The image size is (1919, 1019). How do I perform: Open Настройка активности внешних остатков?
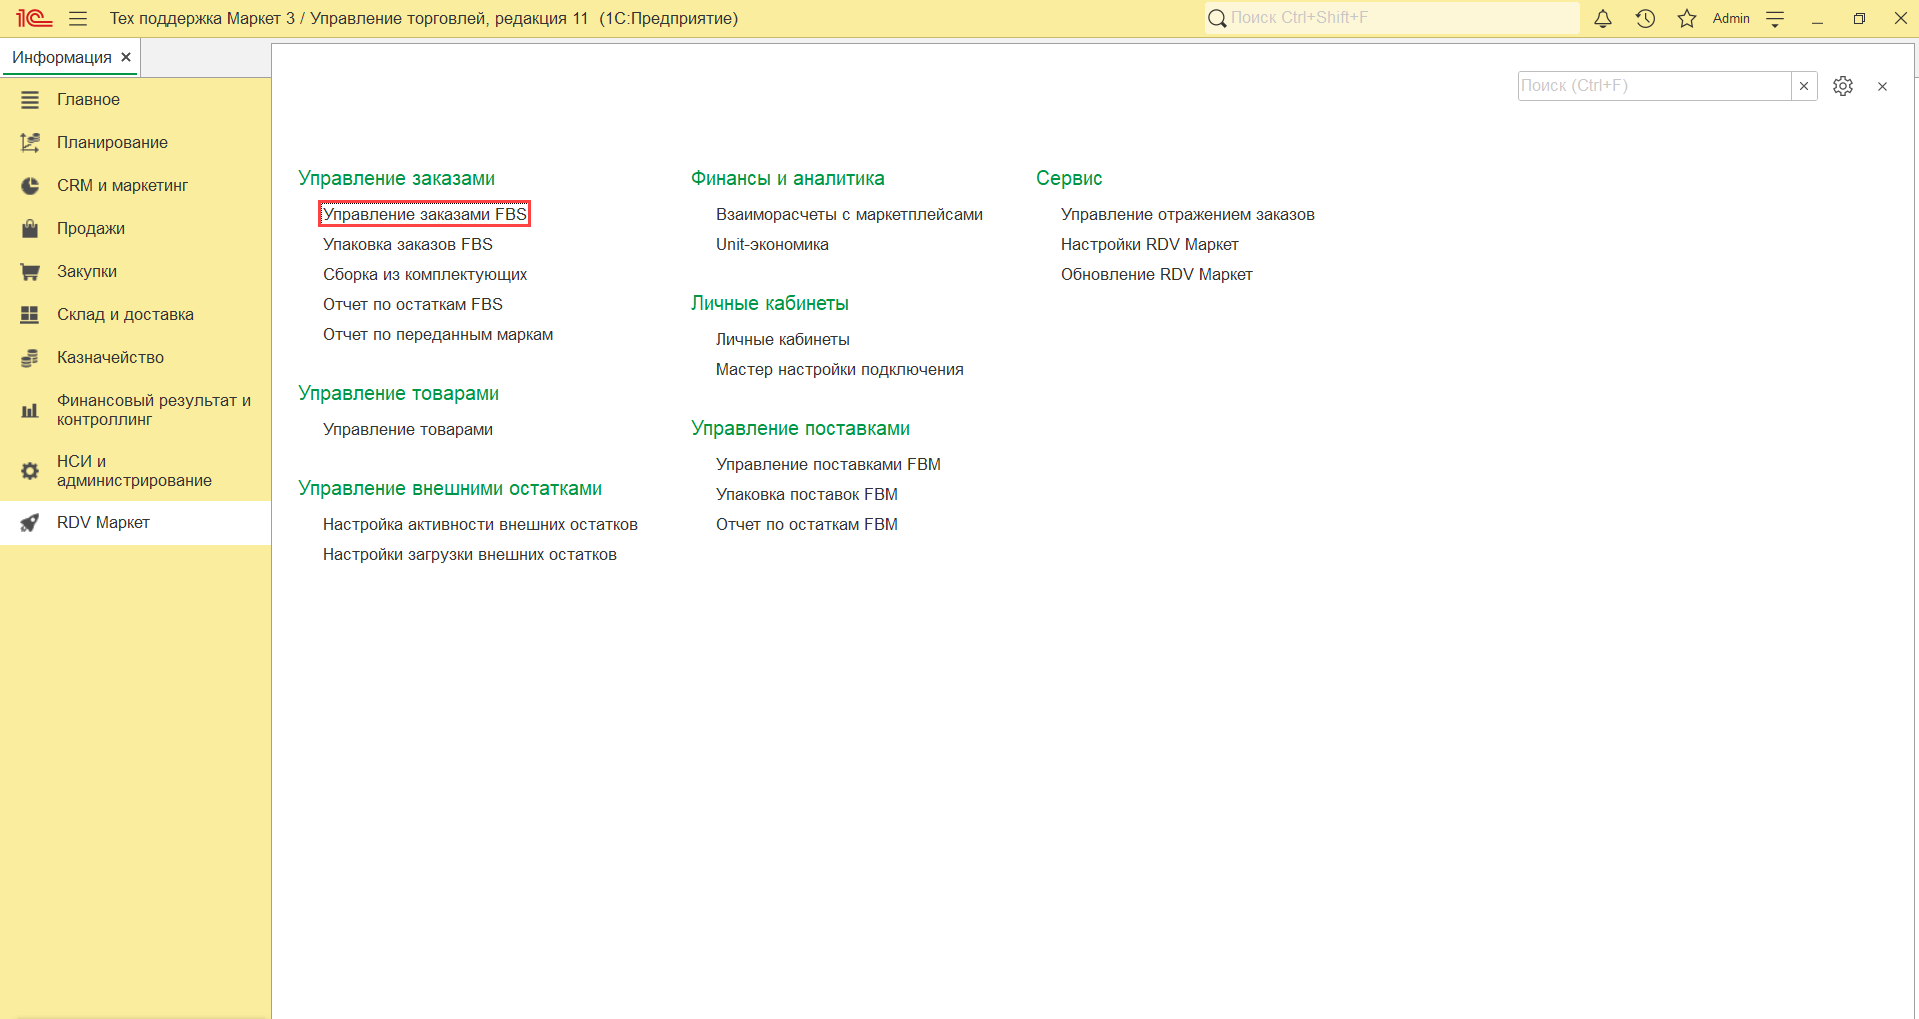click(x=480, y=525)
